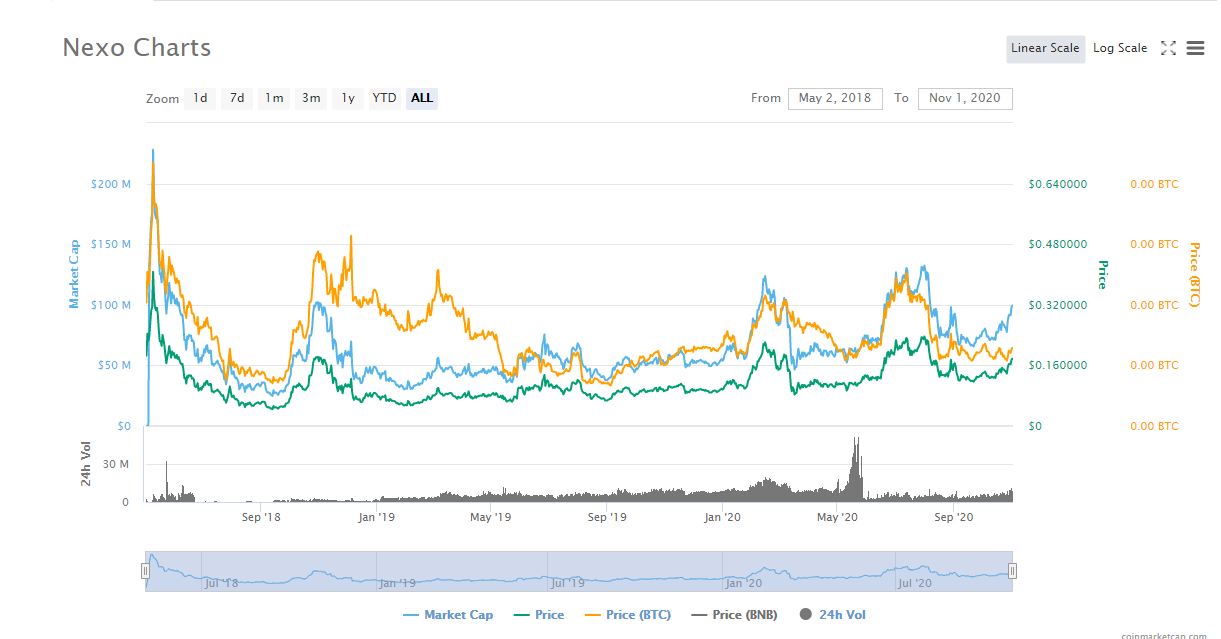Click the vertical Price (BTC) axis title
The width and height of the screenshot is (1221, 639).
(x=1194, y=274)
